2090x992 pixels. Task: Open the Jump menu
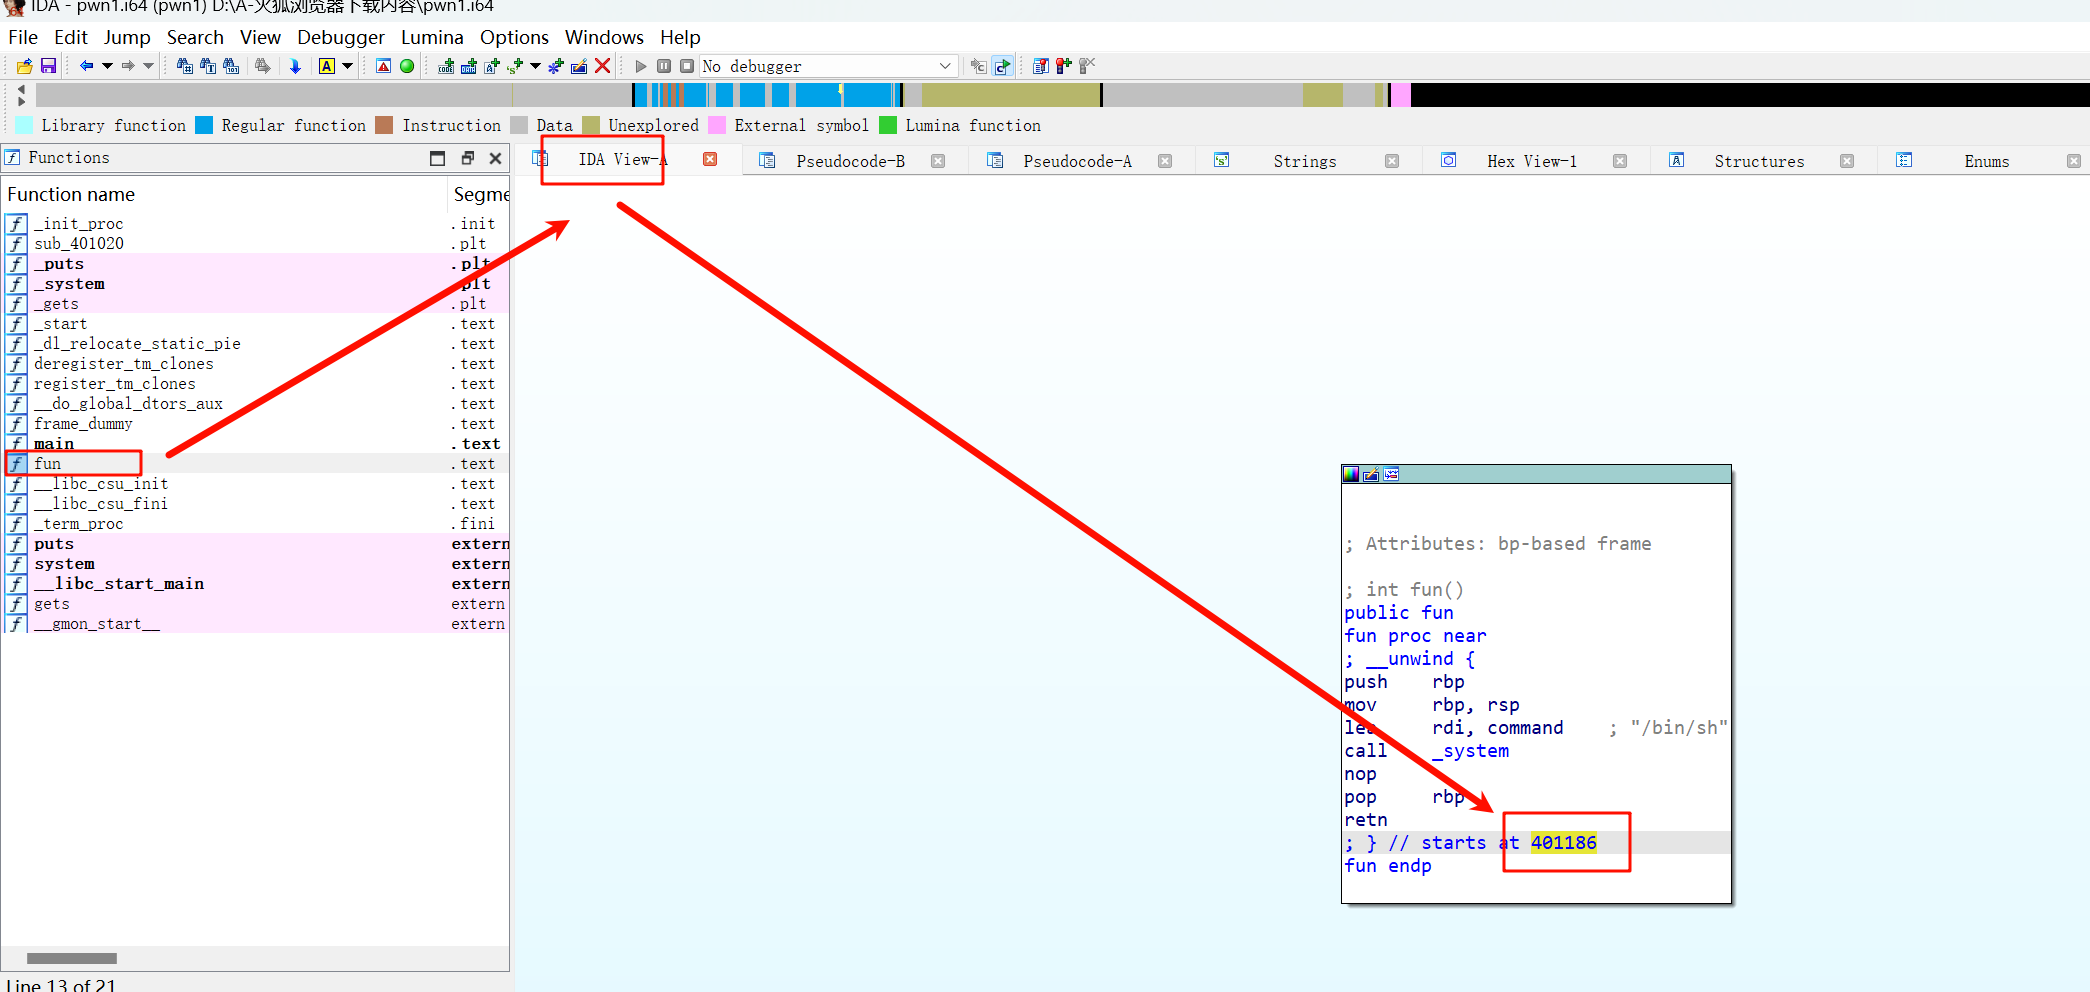[127, 37]
